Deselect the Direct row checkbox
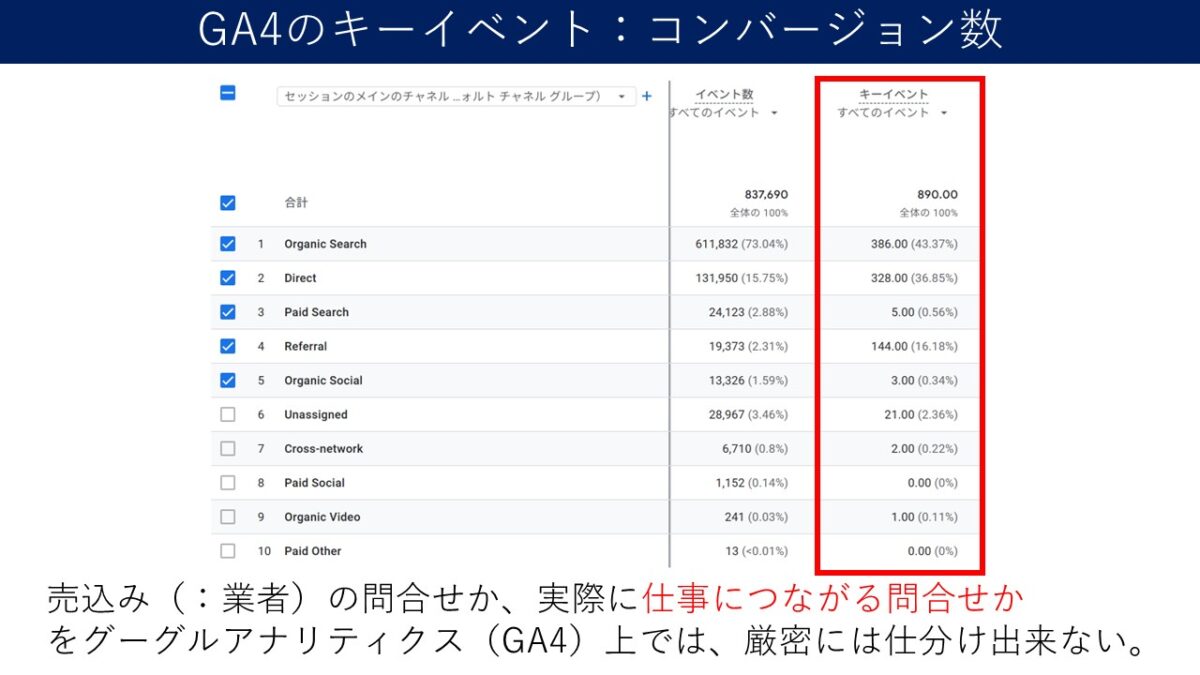The width and height of the screenshot is (1200, 675). (228, 278)
